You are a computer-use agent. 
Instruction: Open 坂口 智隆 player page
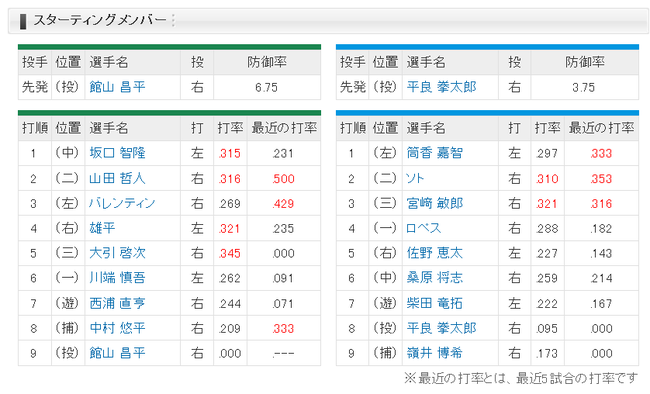[x=117, y=153]
